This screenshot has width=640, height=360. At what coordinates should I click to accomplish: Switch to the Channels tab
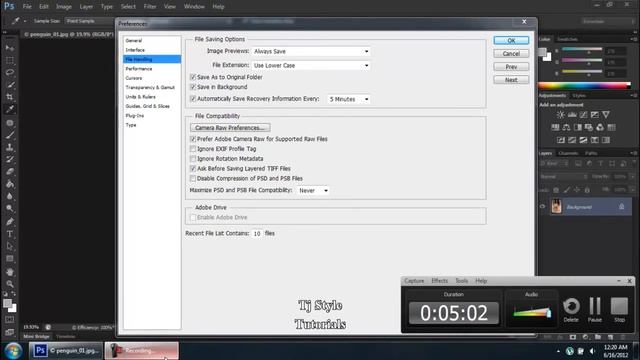568,153
